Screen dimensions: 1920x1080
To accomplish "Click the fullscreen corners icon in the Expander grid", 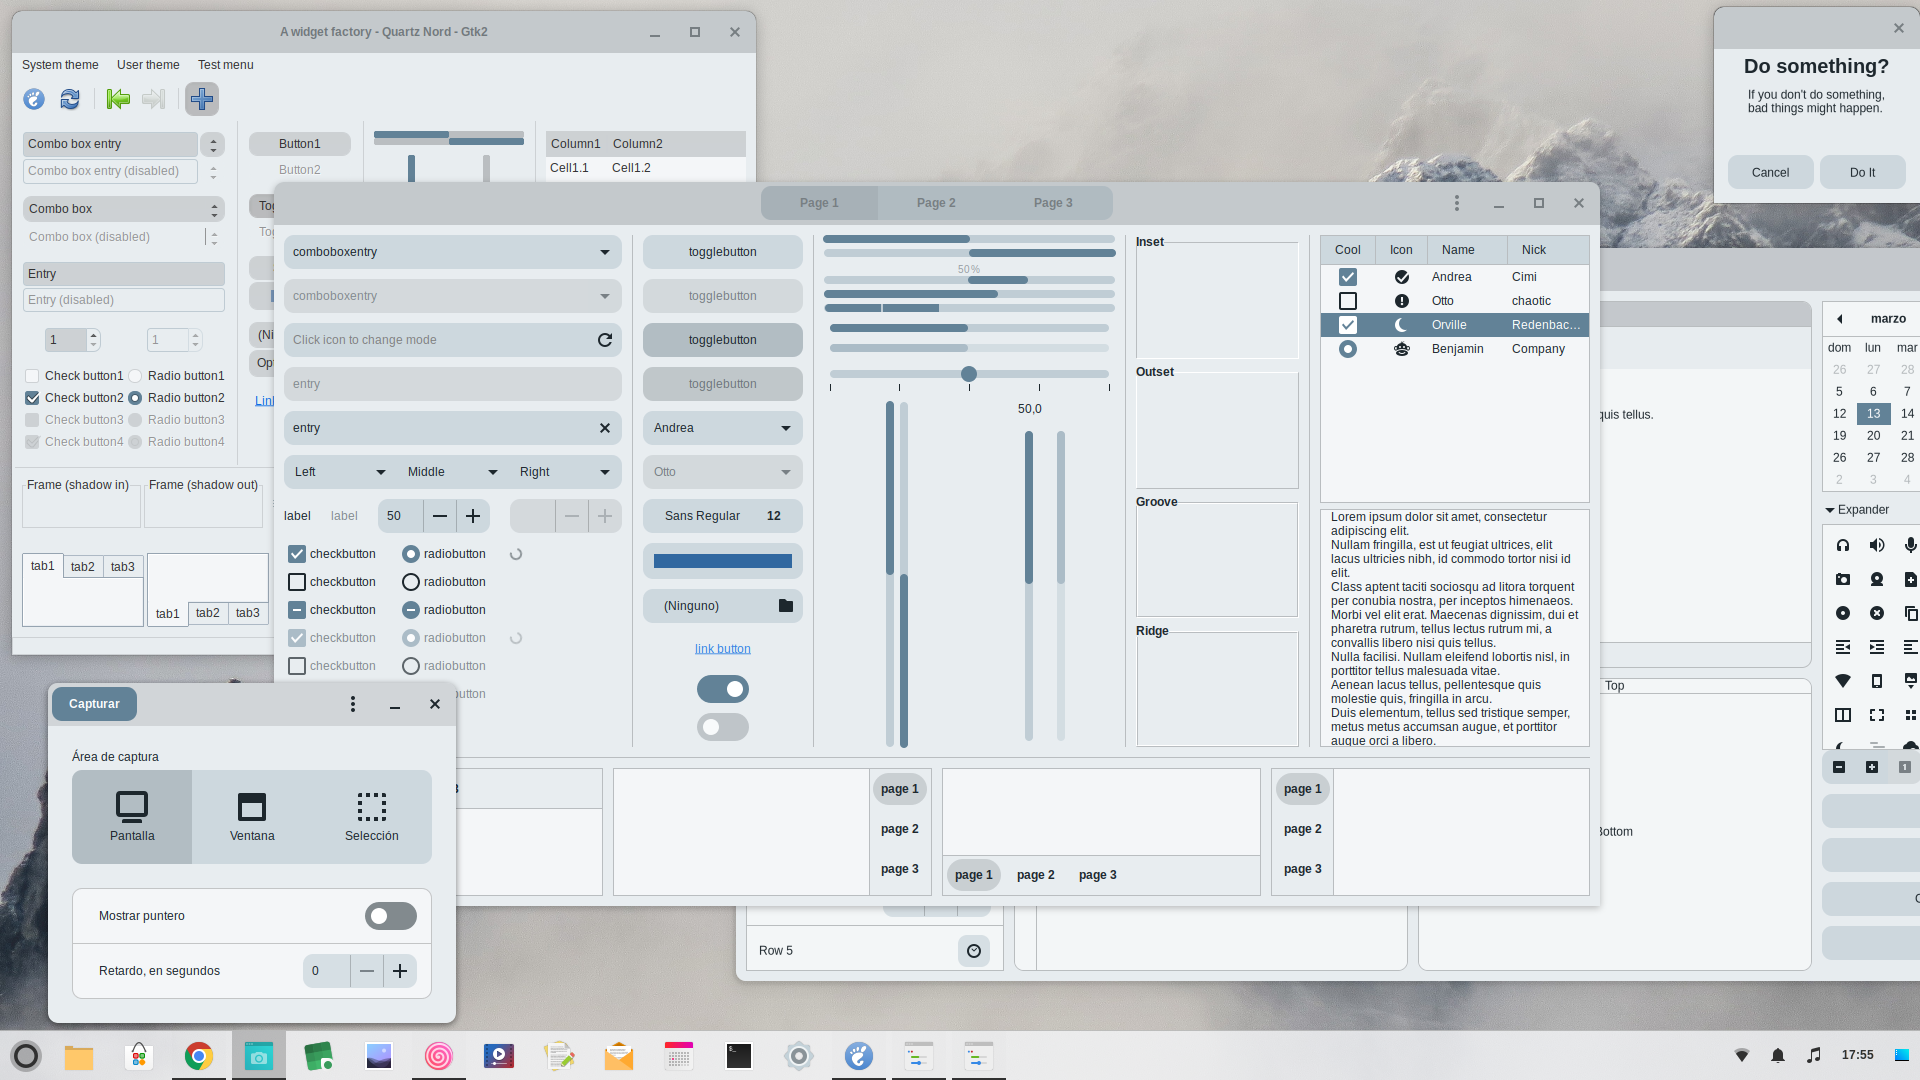I will coord(1877,715).
